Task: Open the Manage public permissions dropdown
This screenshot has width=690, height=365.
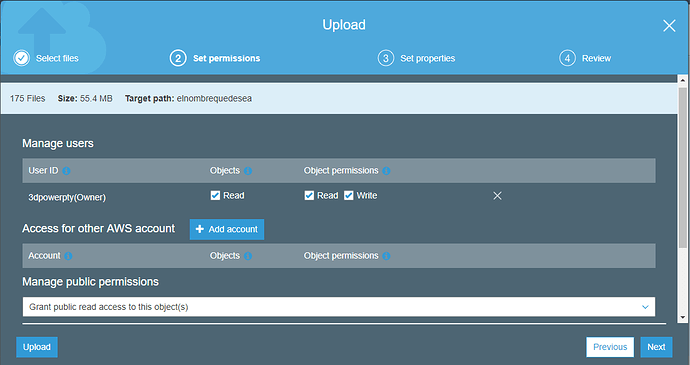Action: tap(339, 307)
